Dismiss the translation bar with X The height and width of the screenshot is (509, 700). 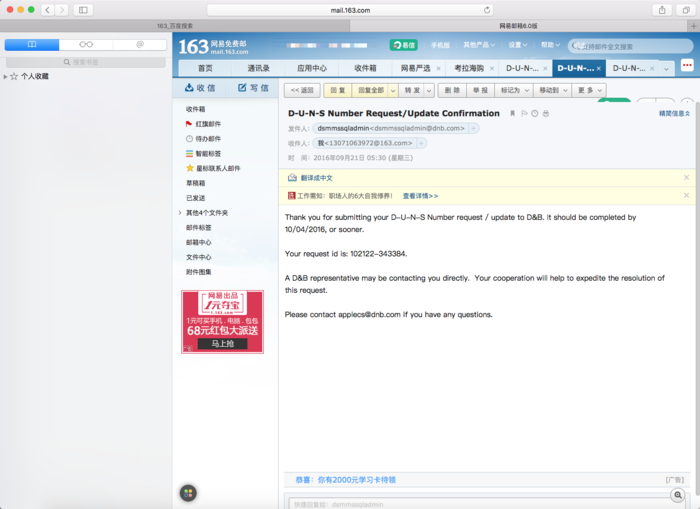click(x=686, y=178)
